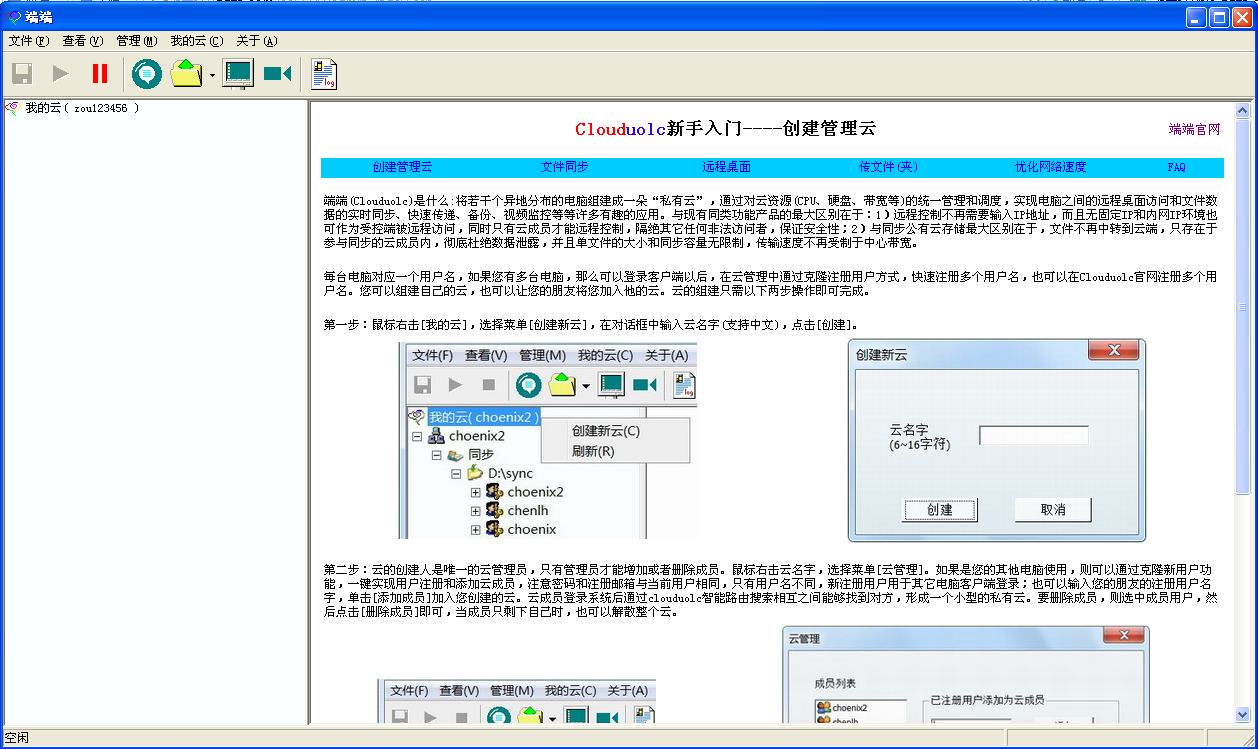
Task: Follow the 传文件(夹) link
Action: coord(888,167)
